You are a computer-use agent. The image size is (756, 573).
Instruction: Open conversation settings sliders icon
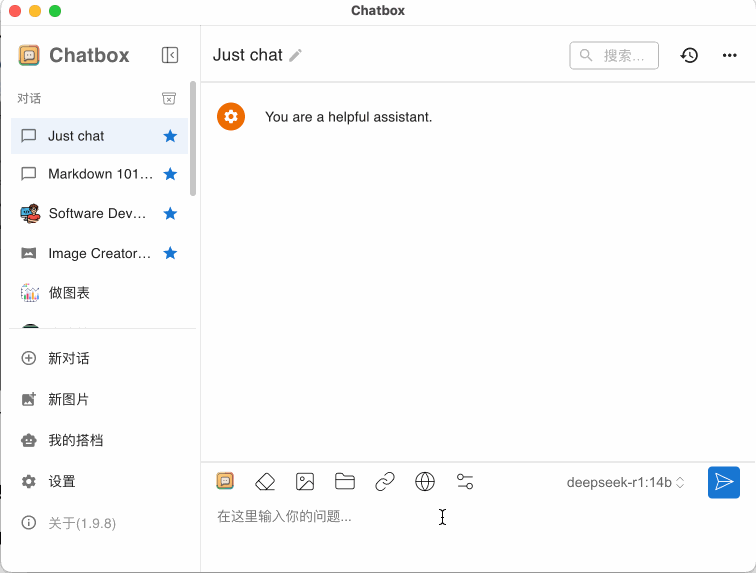point(465,481)
